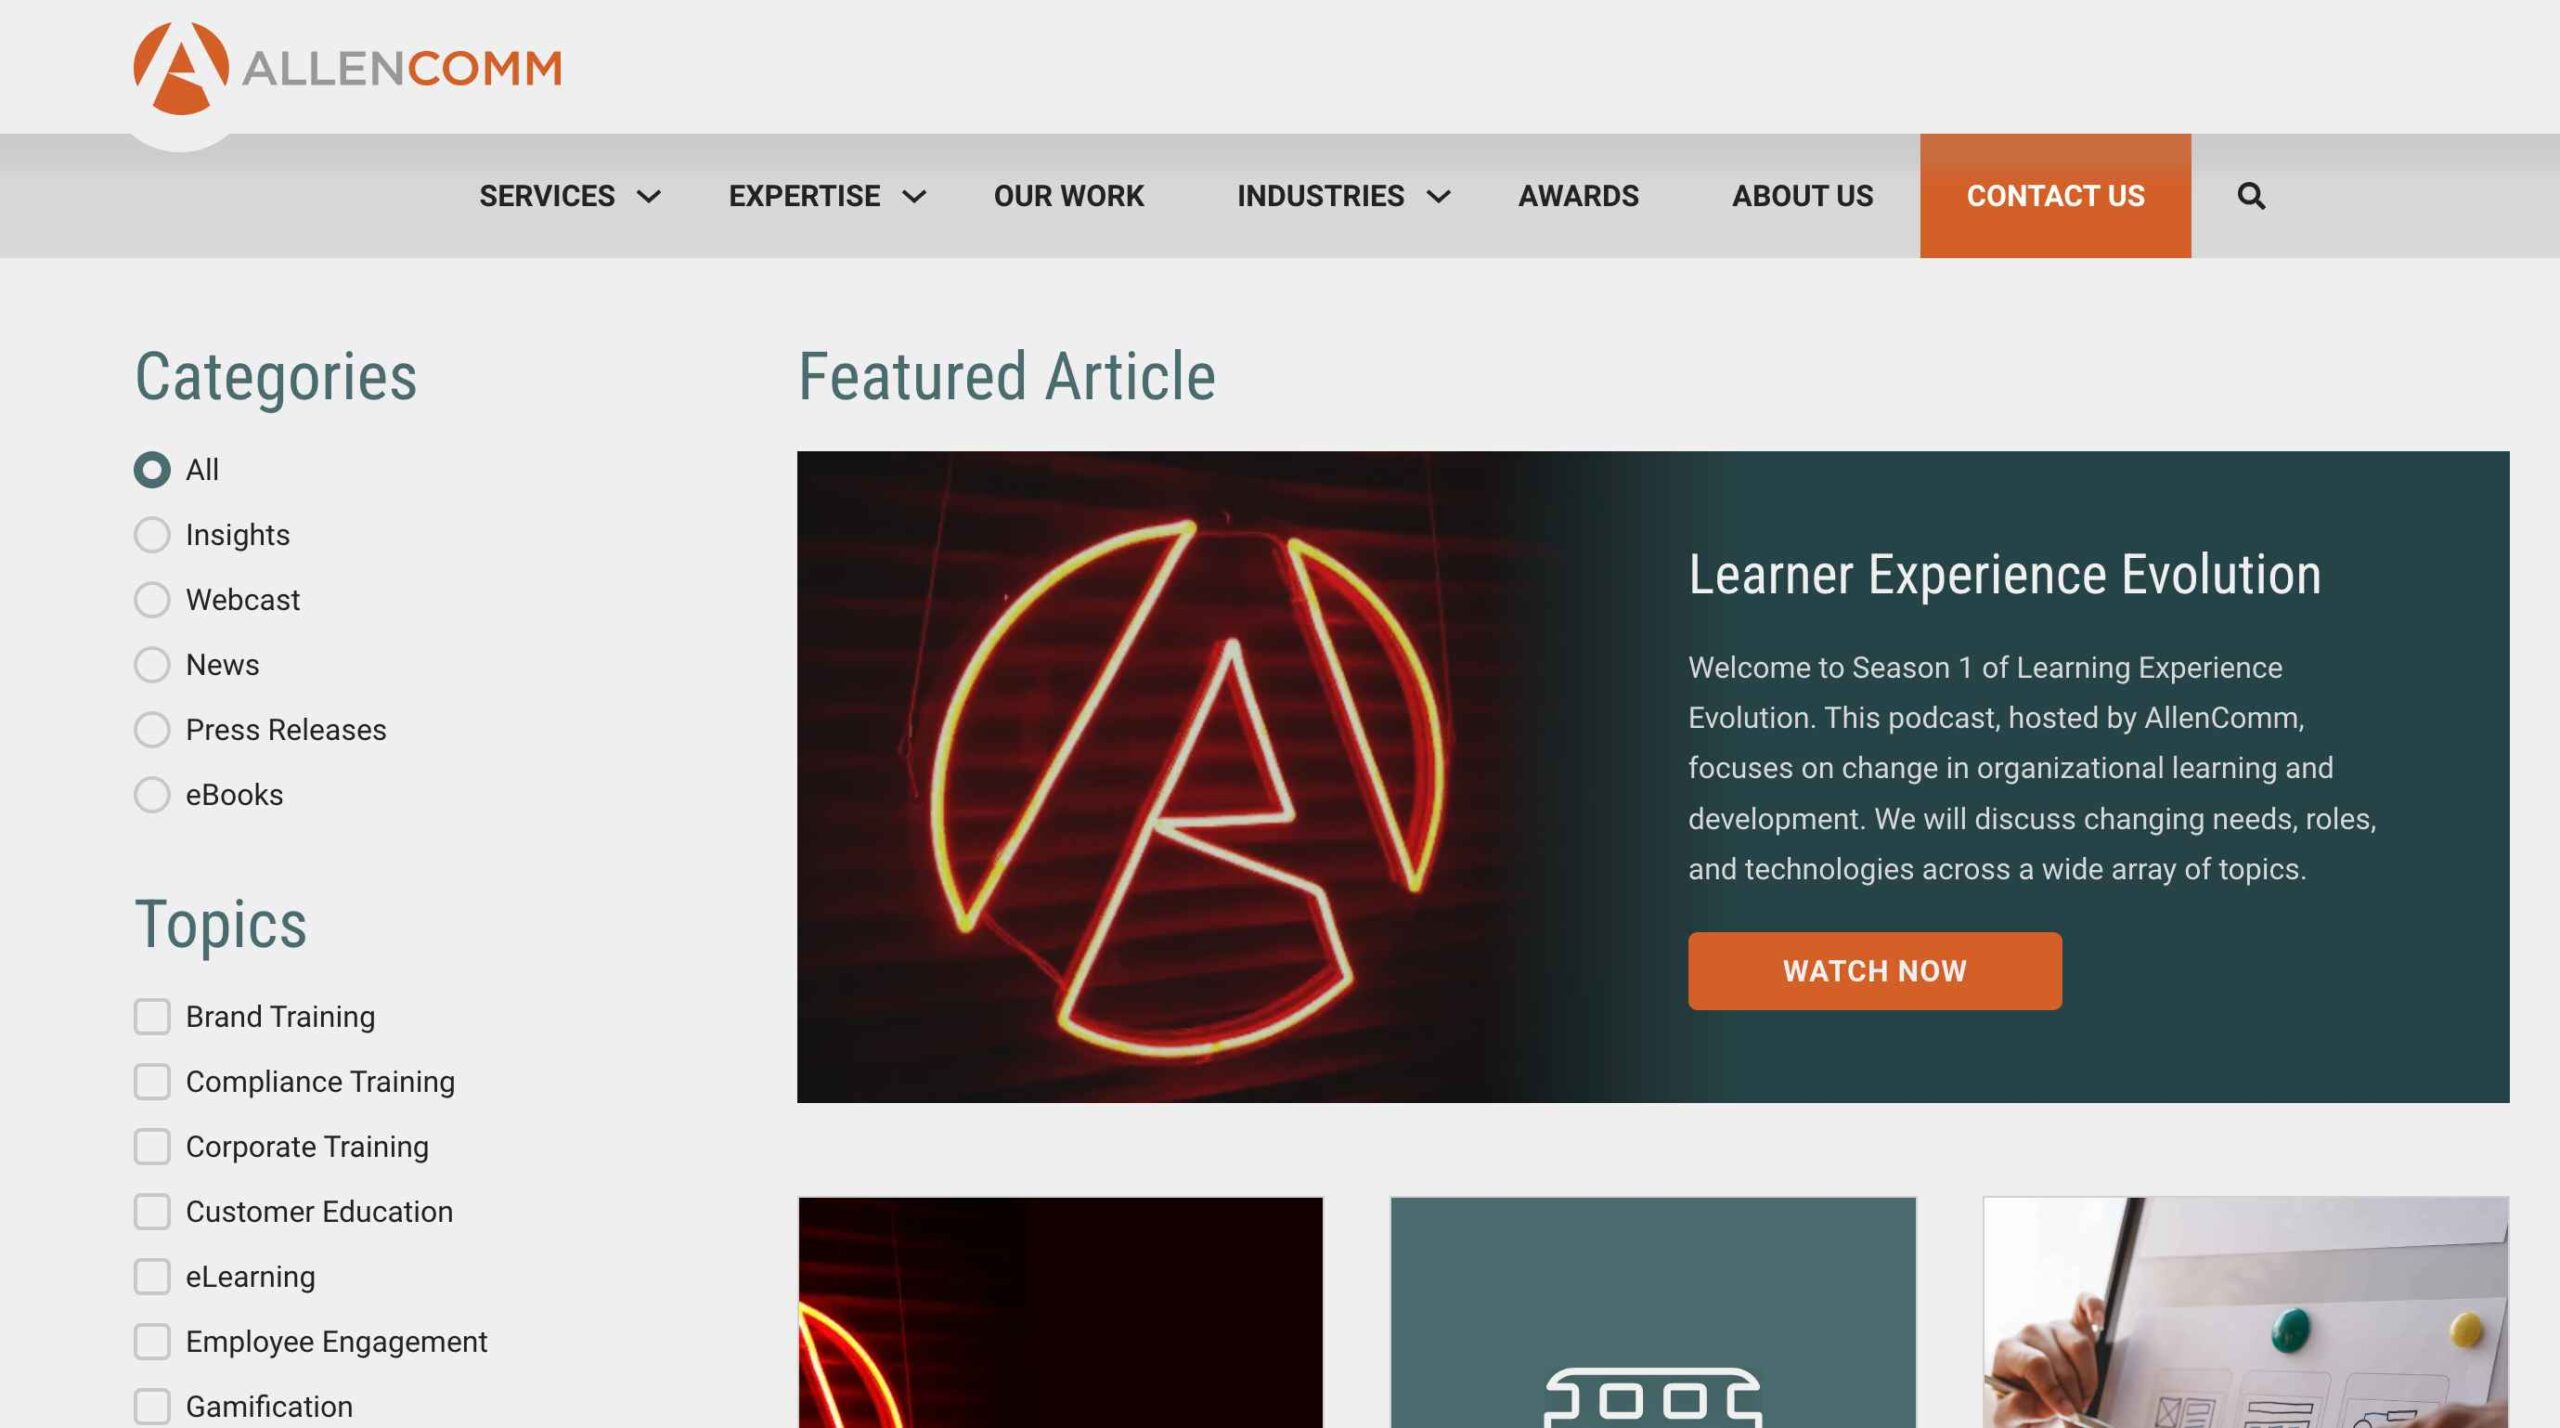Expand the Expertise dropdown chevron

[x=914, y=197]
